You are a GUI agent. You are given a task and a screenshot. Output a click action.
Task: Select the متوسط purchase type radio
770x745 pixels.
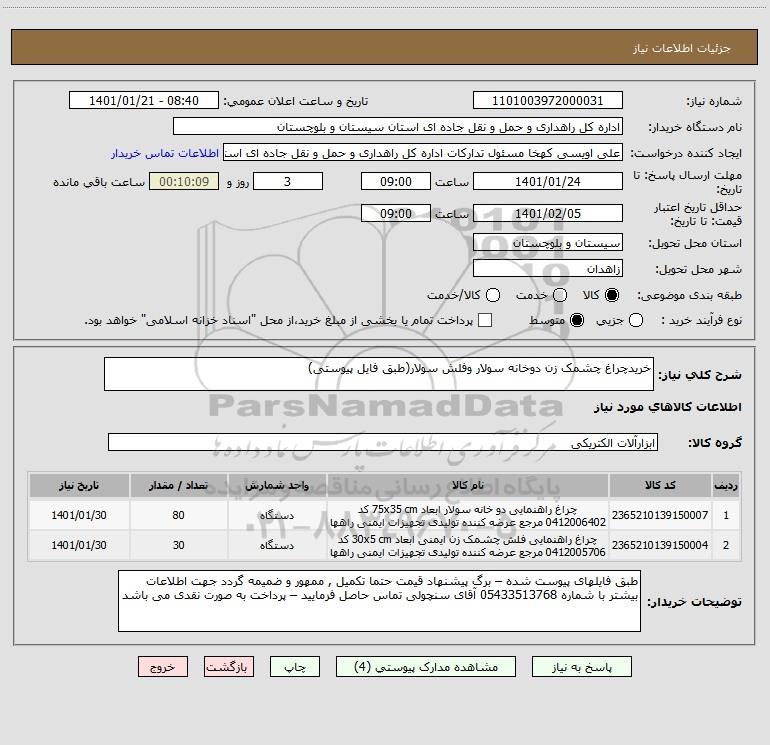(577, 320)
